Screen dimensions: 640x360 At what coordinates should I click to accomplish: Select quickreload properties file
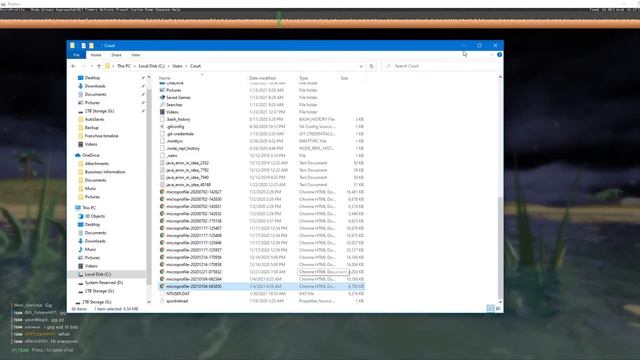pyautogui.click(x=177, y=301)
